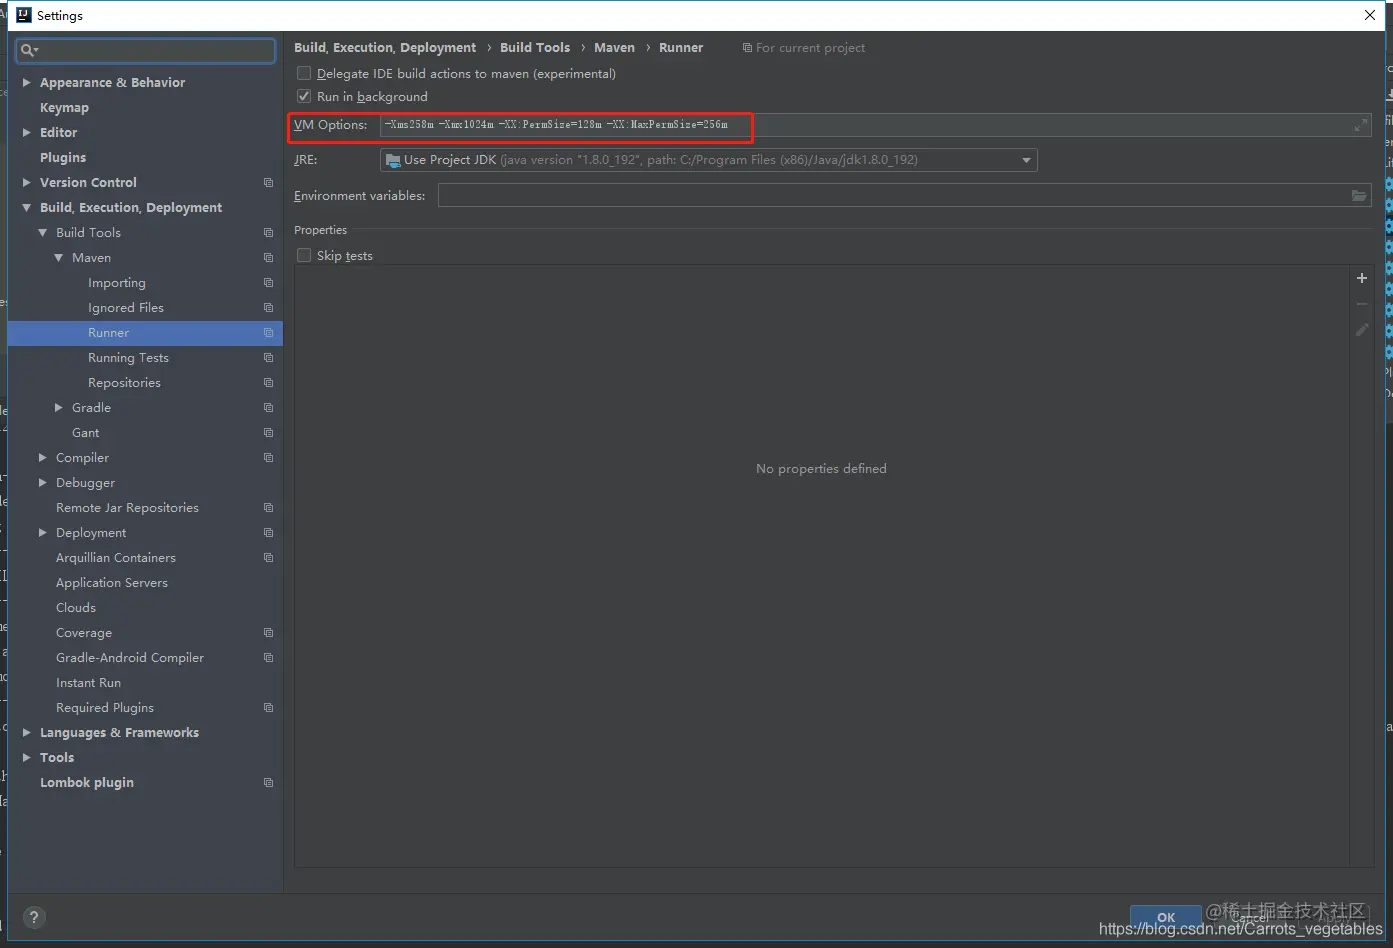Go to the Clouds settings page
Screen dimensions: 1393x948
76,608
